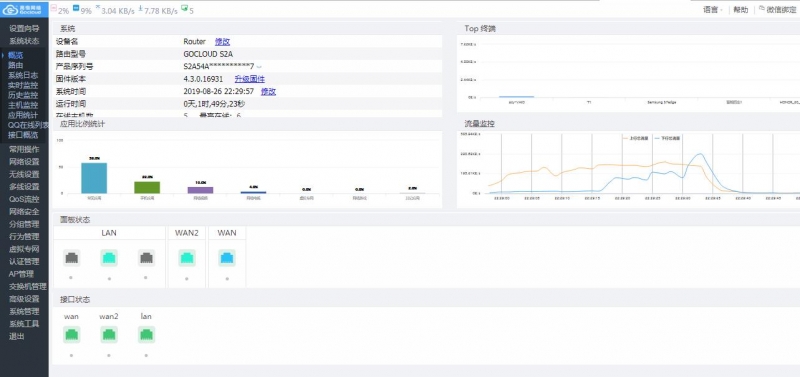This screenshot has width=800, height=377.
Task: Click the GoCloud logo in the header
Action: 24,9
